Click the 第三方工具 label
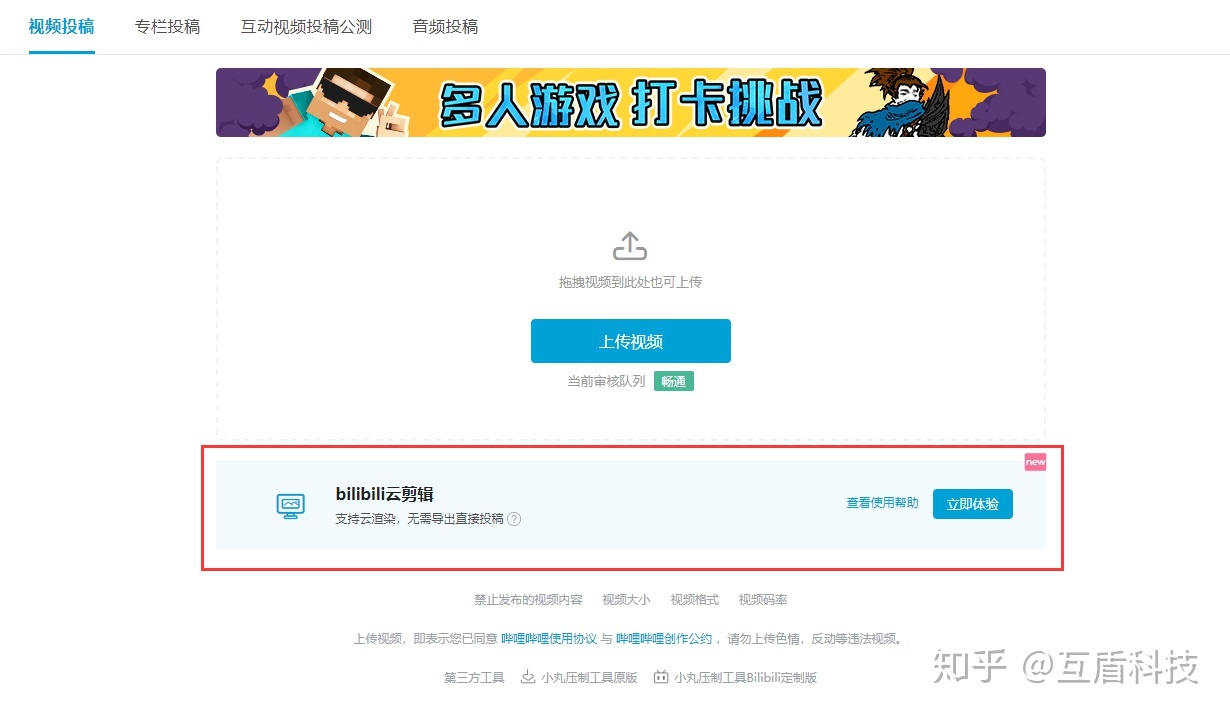 point(474,677)
